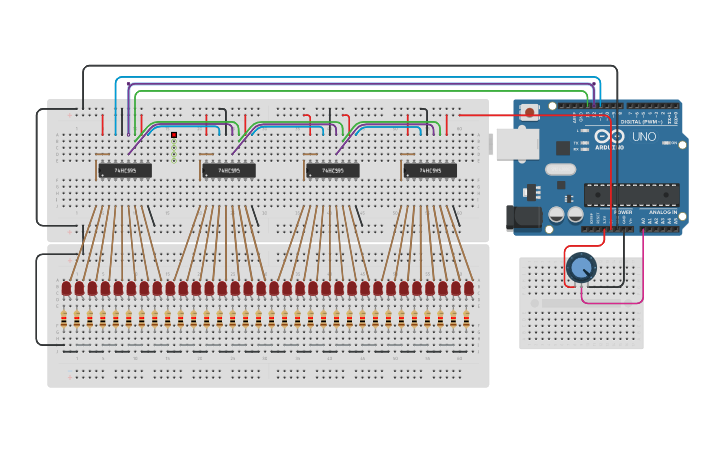The image size is (725, 453).
Task: Select the black power barrel jack on Arduino
Action: click(x=524, y=218)
